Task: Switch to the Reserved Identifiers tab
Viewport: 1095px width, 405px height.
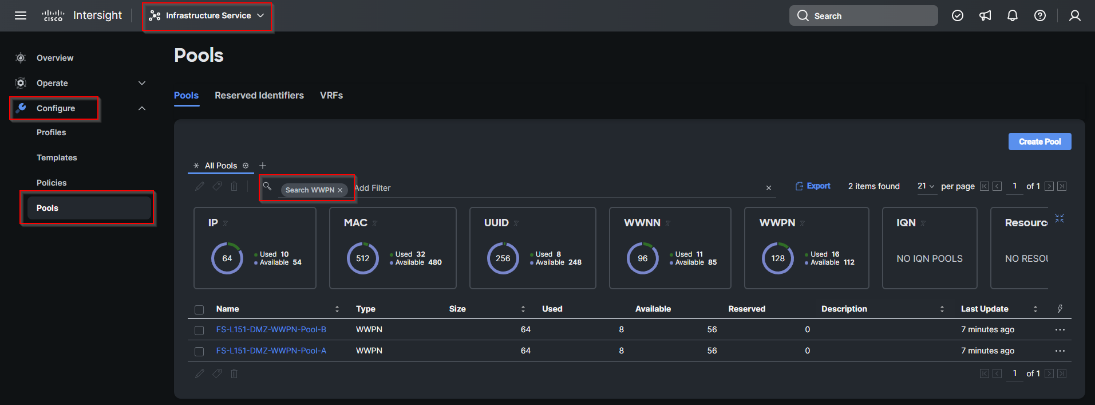Action: coord(259,95)
